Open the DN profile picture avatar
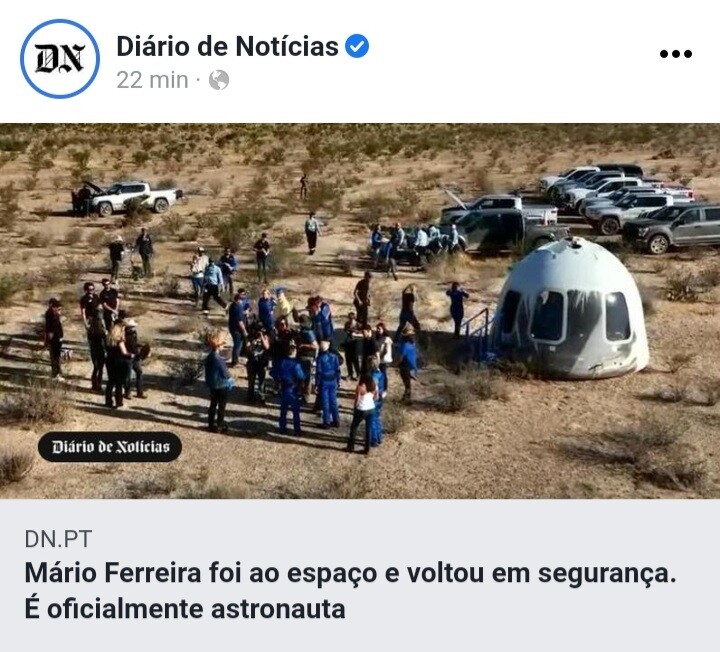 [x=60, y=58]
